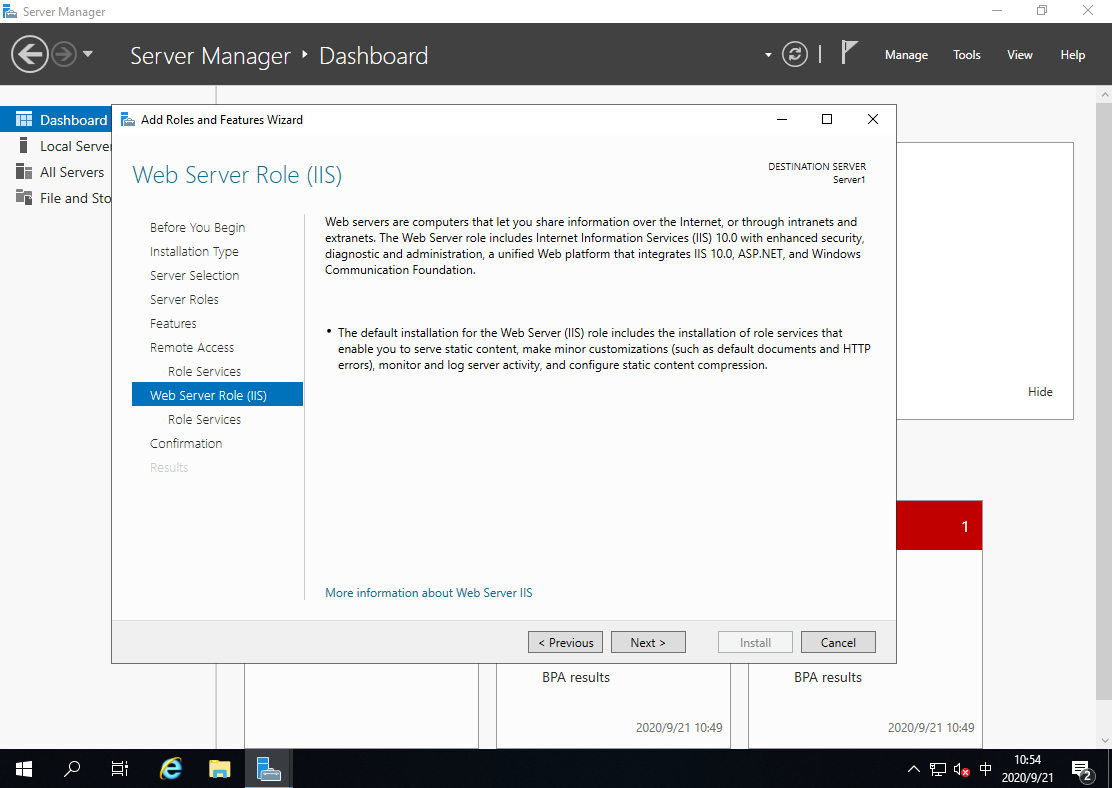
Task: Click the Cancel button in wizard
Action: point(838,642)
